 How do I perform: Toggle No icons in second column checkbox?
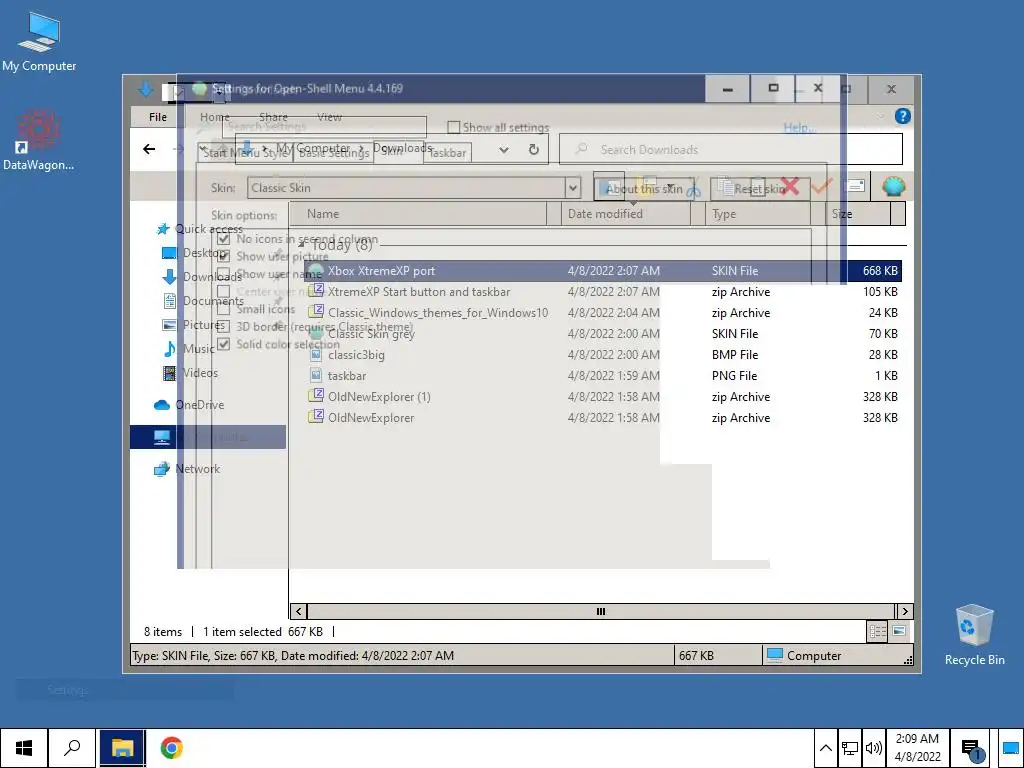point(223,239)
